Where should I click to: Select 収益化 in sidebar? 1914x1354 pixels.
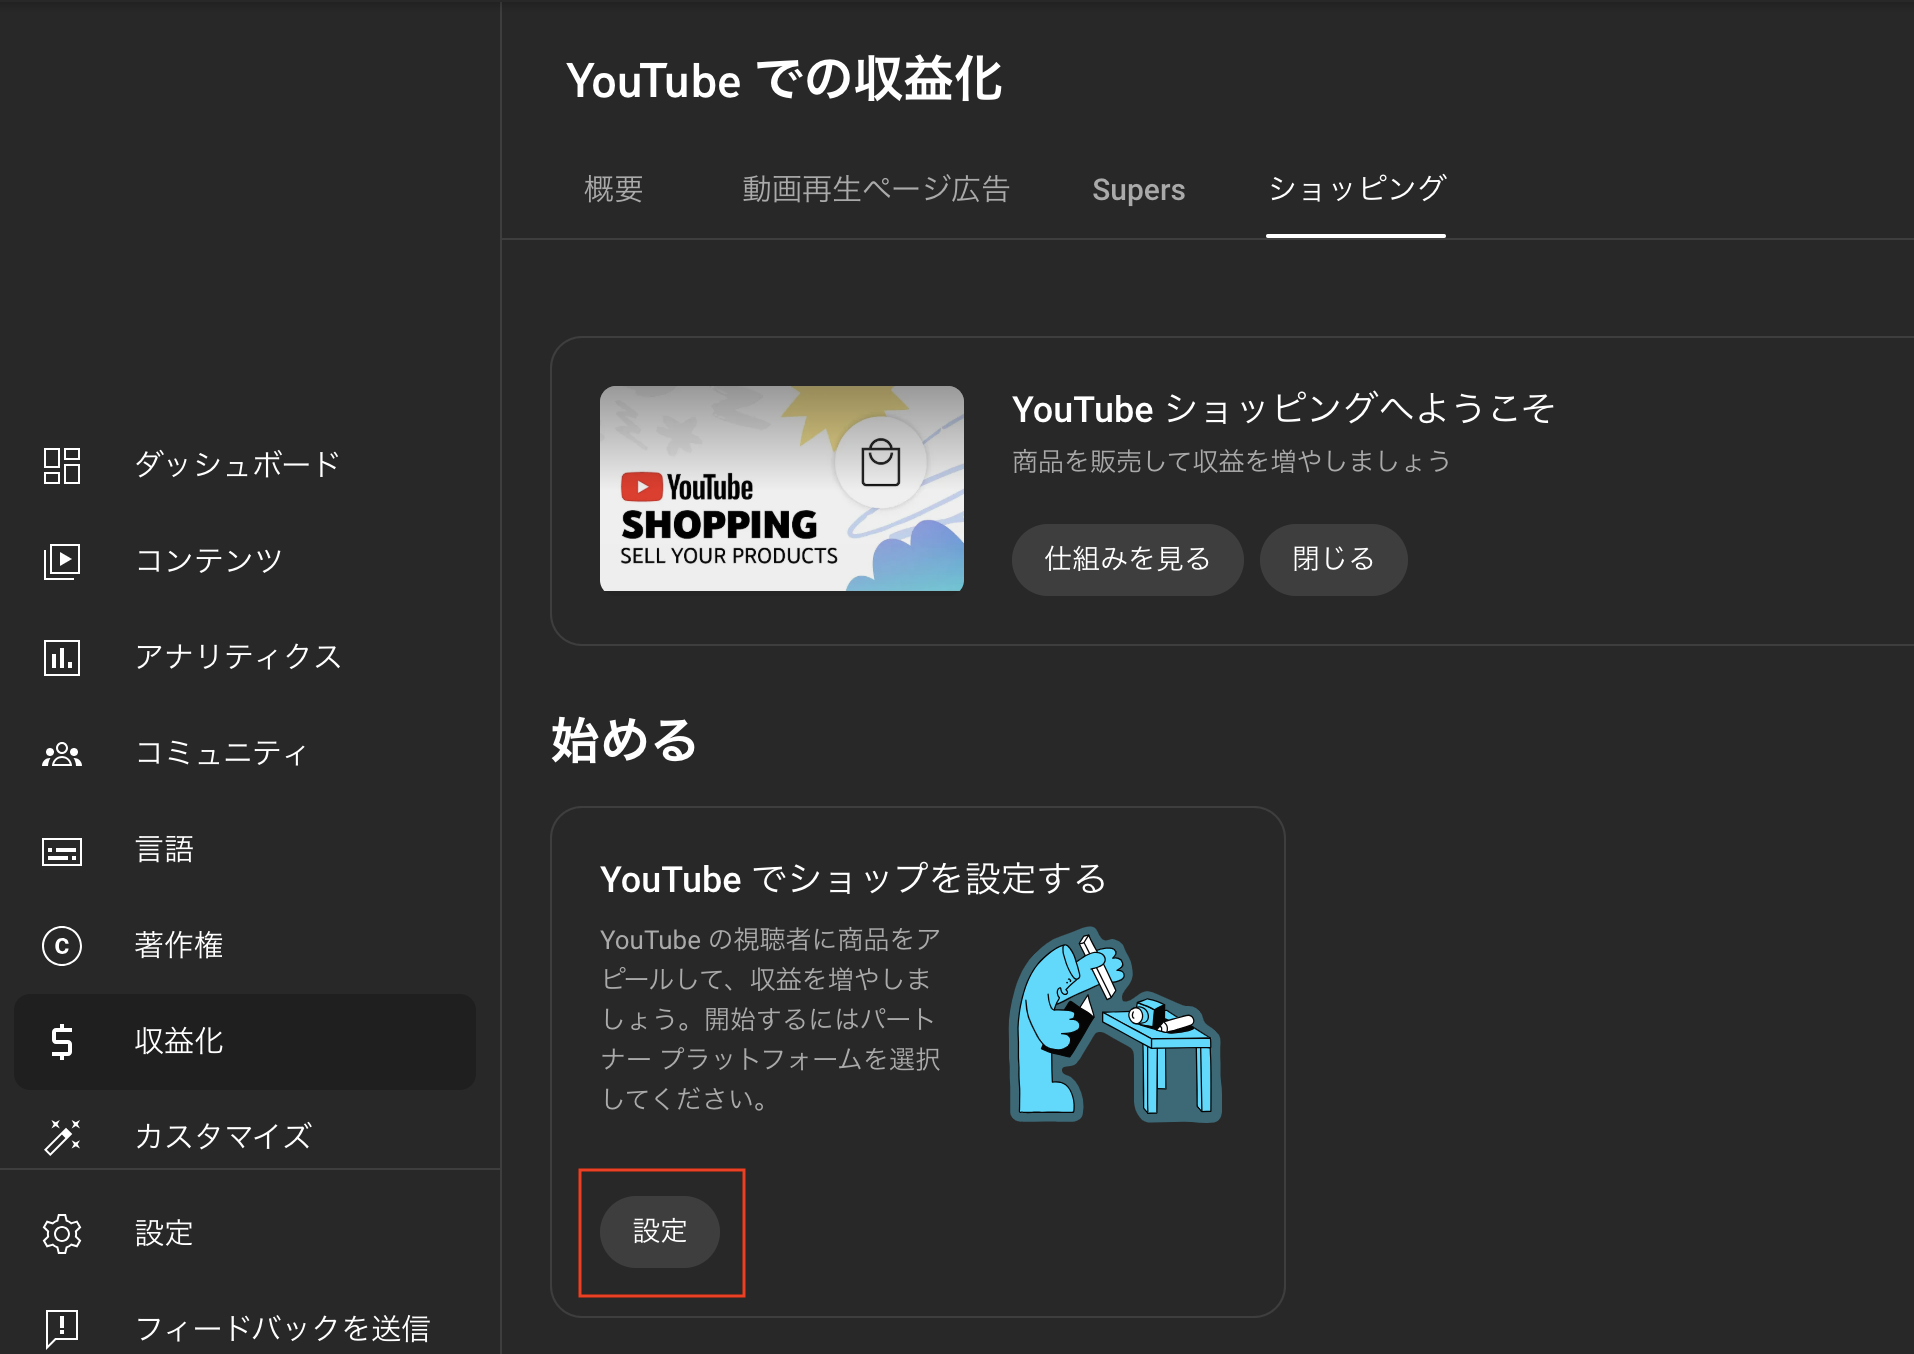(179, 1040)
